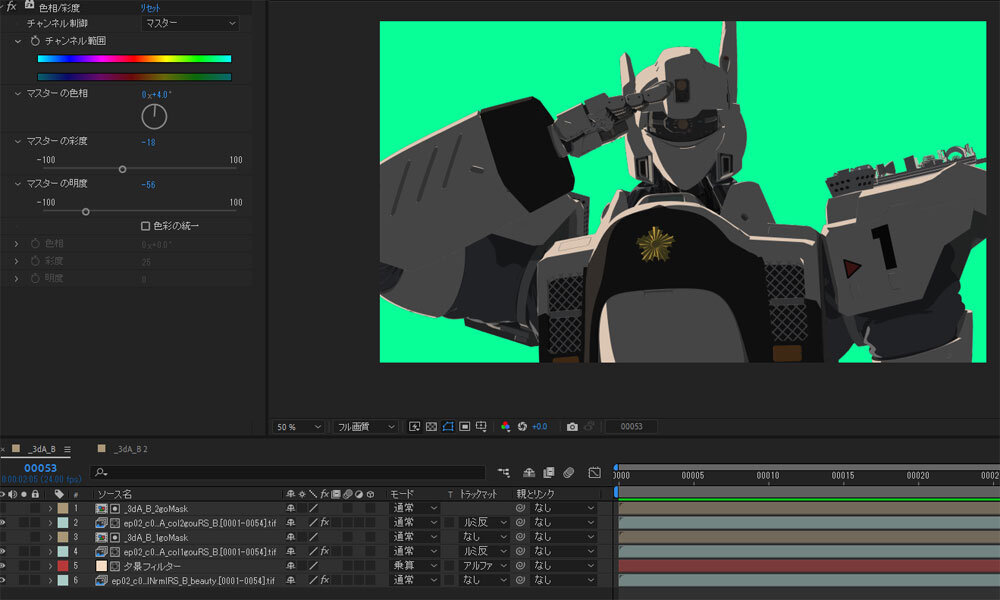Click the Master Hue value 0x+4.0°
This screenshot has width=1000, height=600.
click(156, 94)
